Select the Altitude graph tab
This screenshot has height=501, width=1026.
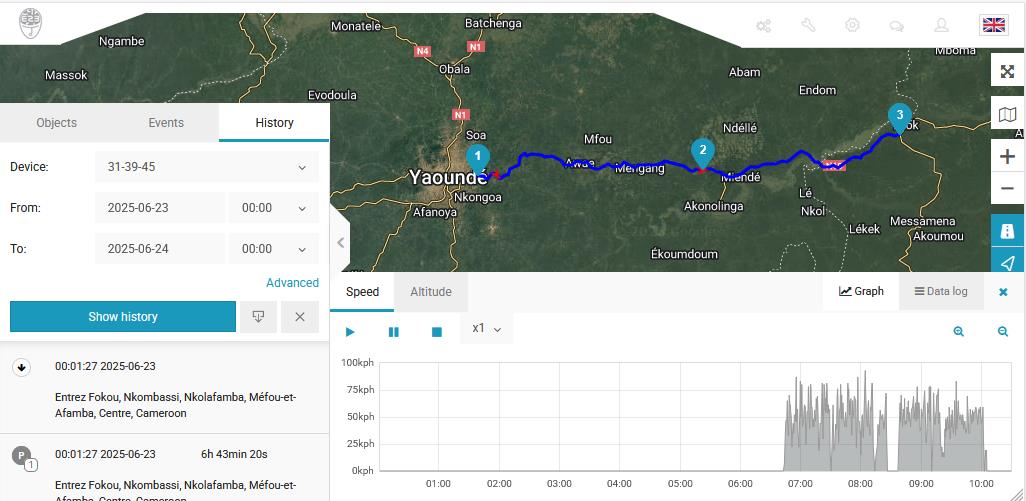click(x=430, y=292)
